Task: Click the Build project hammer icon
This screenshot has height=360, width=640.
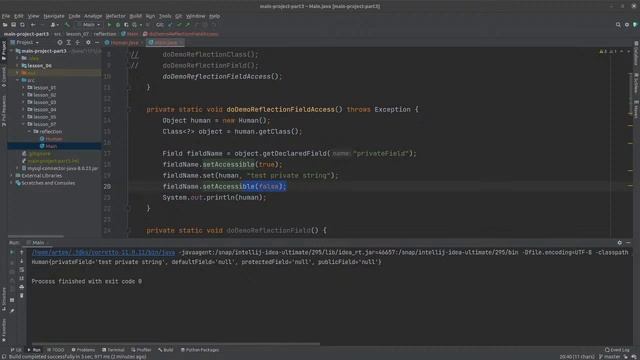Action: [x=67, y=25]
